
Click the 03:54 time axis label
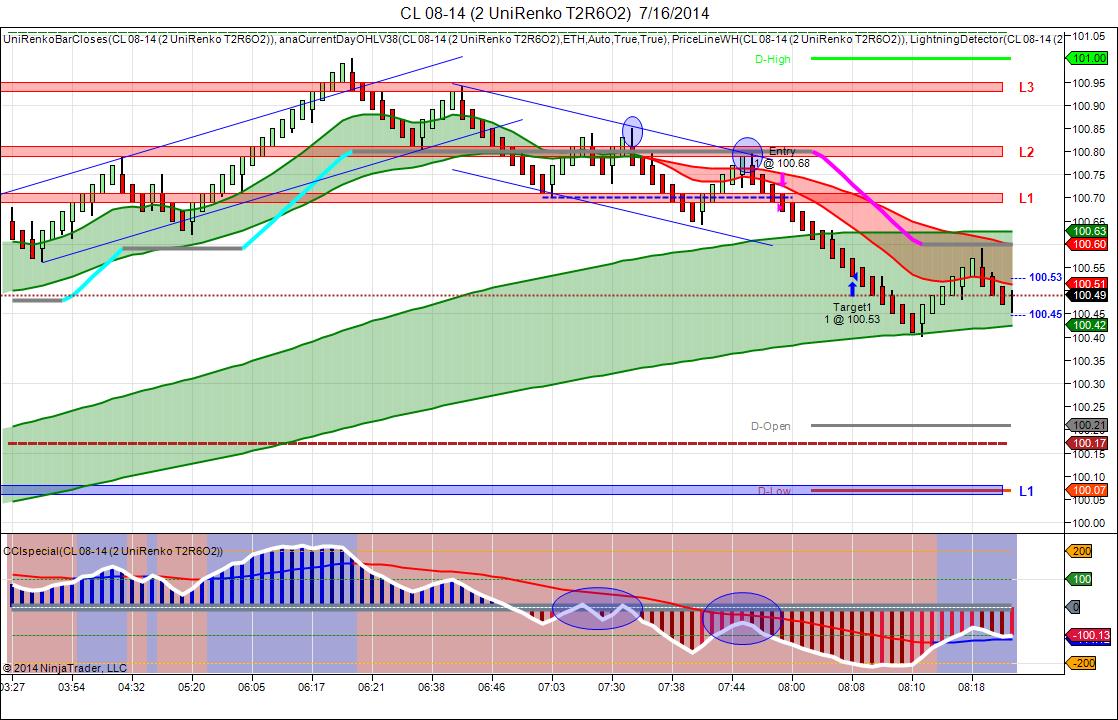[x=71, y=687]
